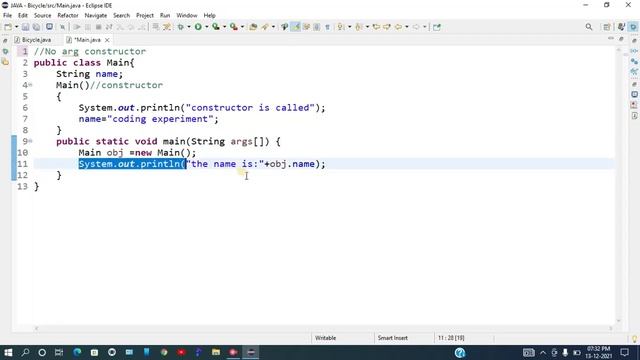Click the Save All icon
This screenshot has width=640, height=360.
coord(36,27)
